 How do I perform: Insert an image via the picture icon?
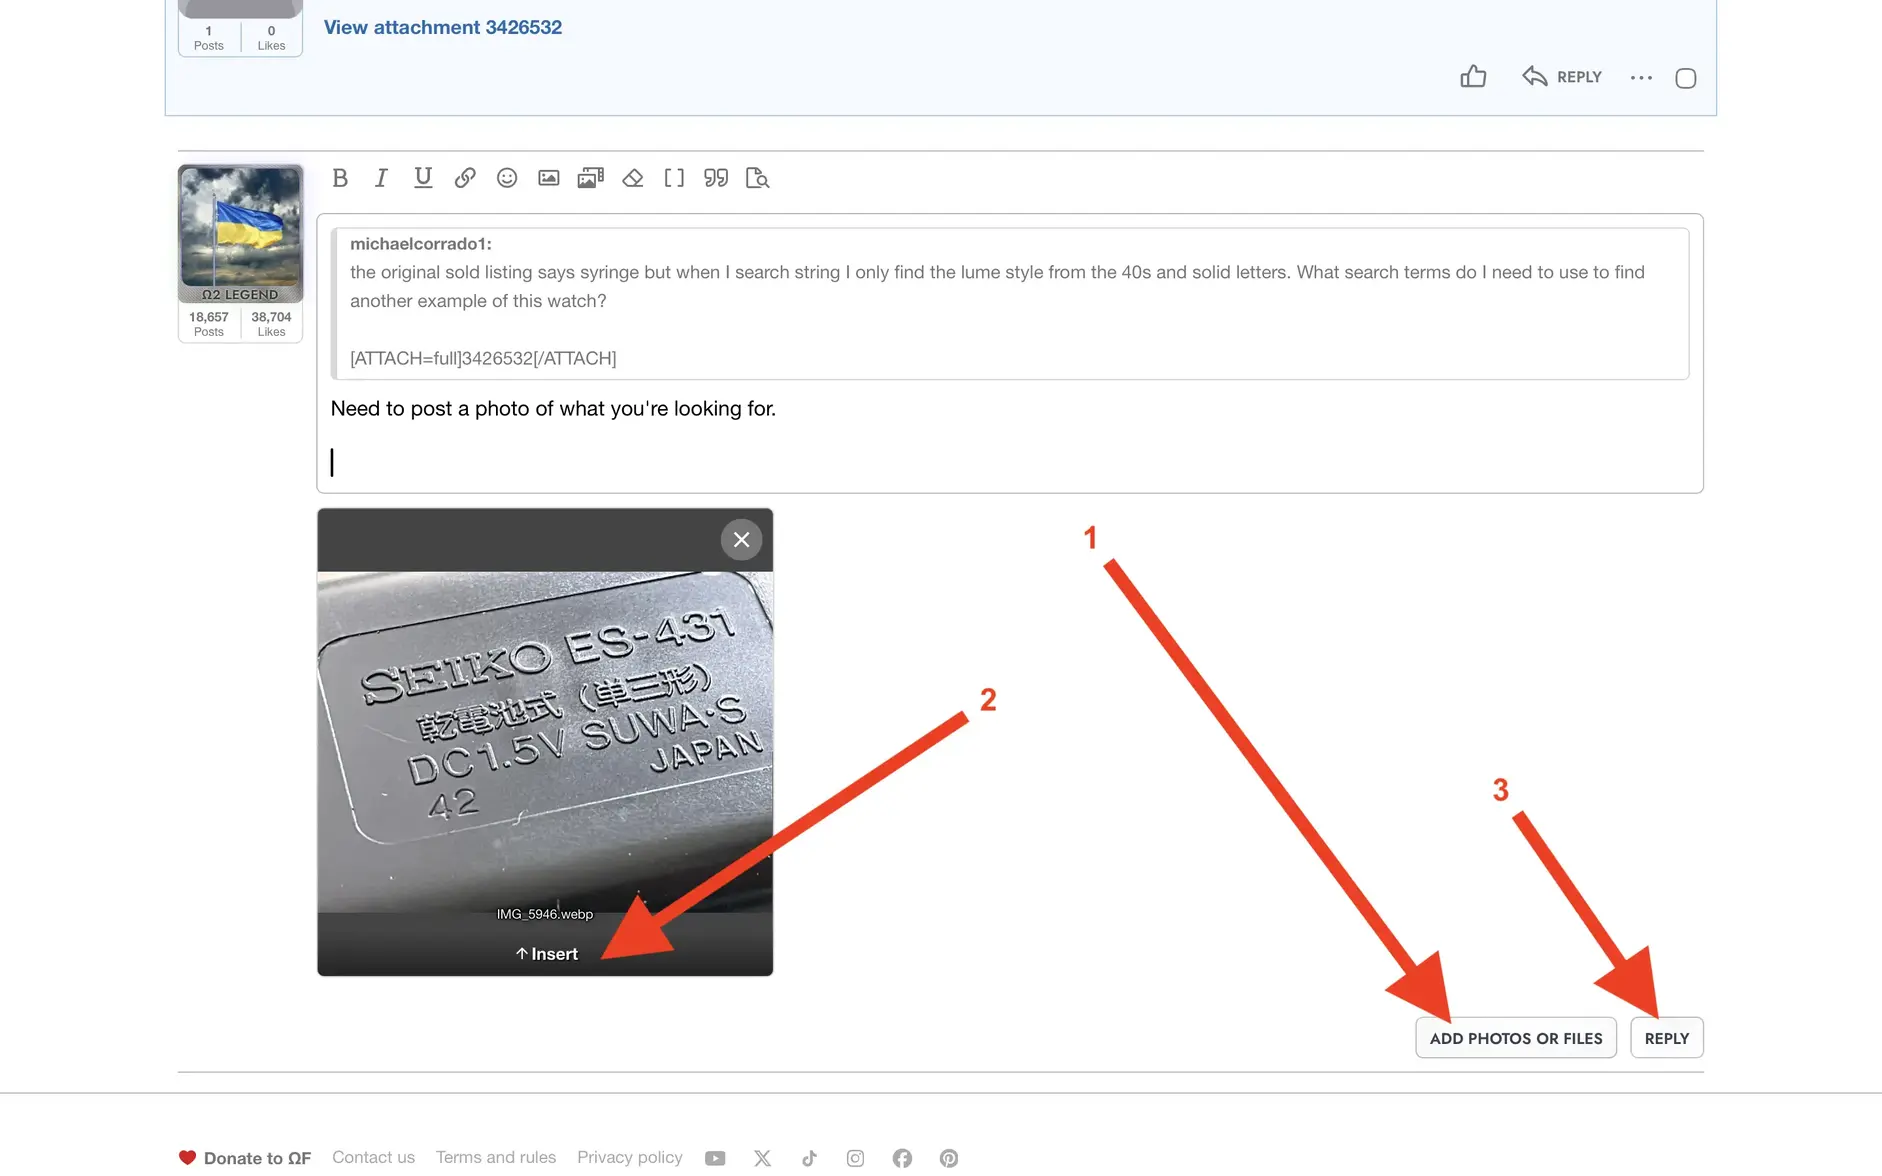pyautogui.click(x=549, y=178)
